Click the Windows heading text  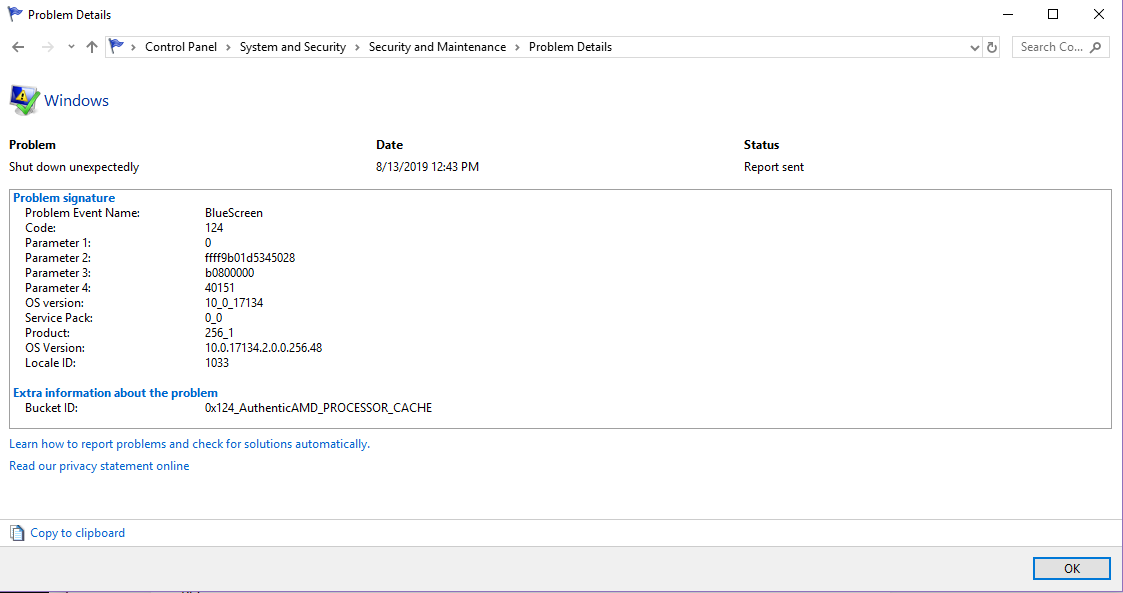tap(77, 100)
